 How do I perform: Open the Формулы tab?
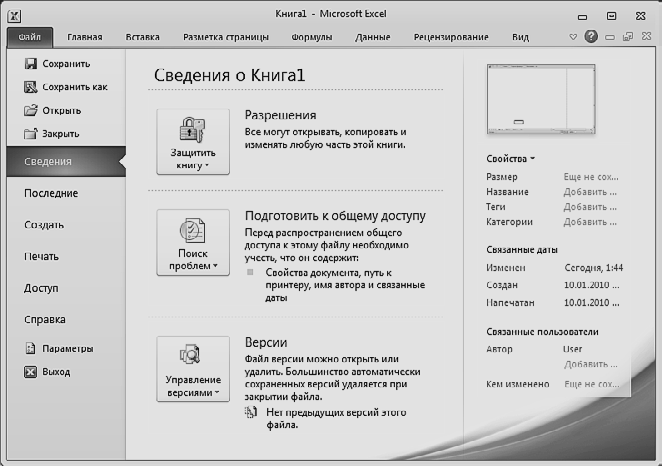click(312, 37)
